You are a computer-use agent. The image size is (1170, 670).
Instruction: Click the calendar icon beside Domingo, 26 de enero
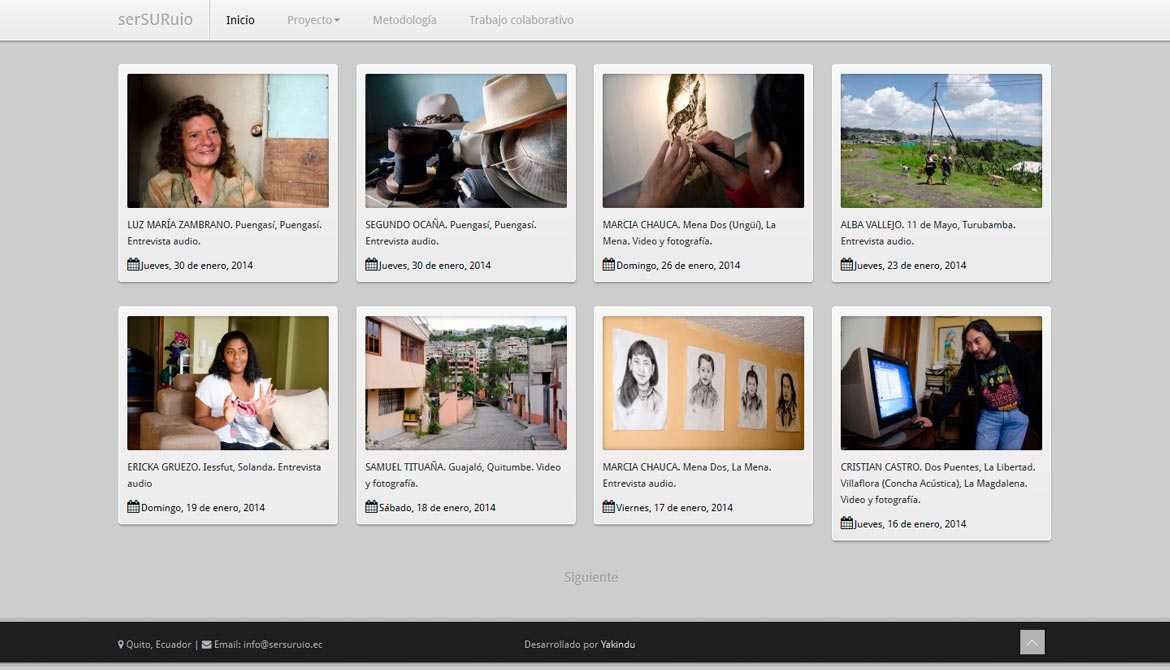click(609, 264)
